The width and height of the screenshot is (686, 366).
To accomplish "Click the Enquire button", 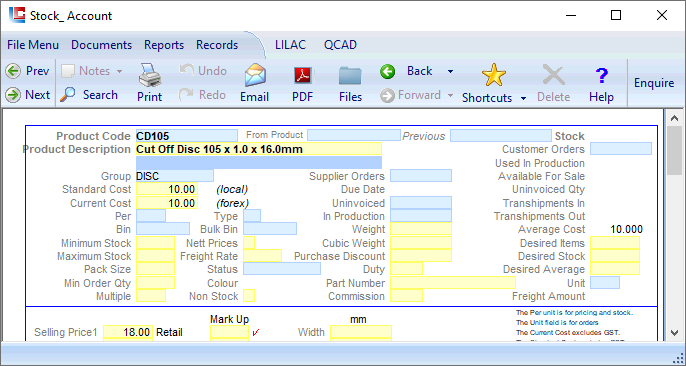I will 654,83.
